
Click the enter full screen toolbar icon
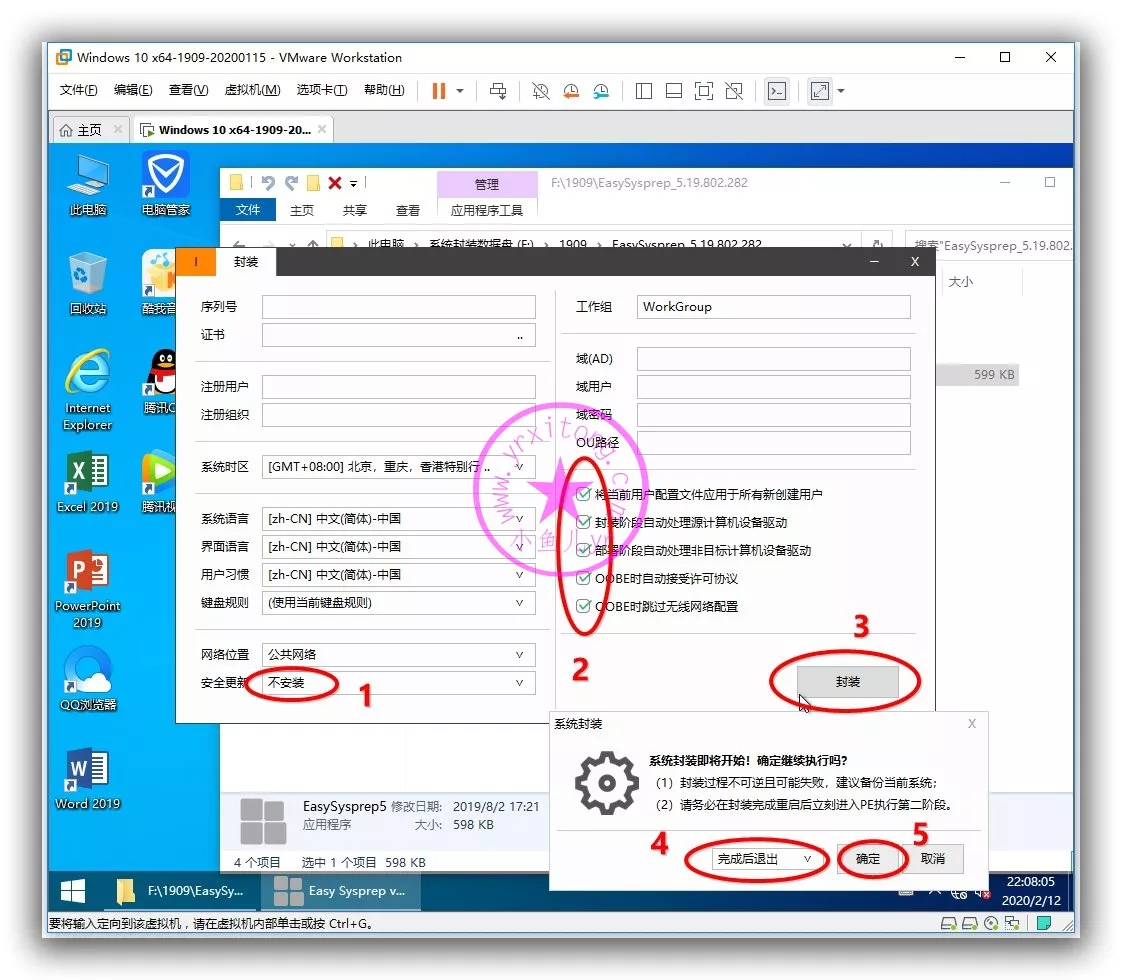tap(819, 91)
